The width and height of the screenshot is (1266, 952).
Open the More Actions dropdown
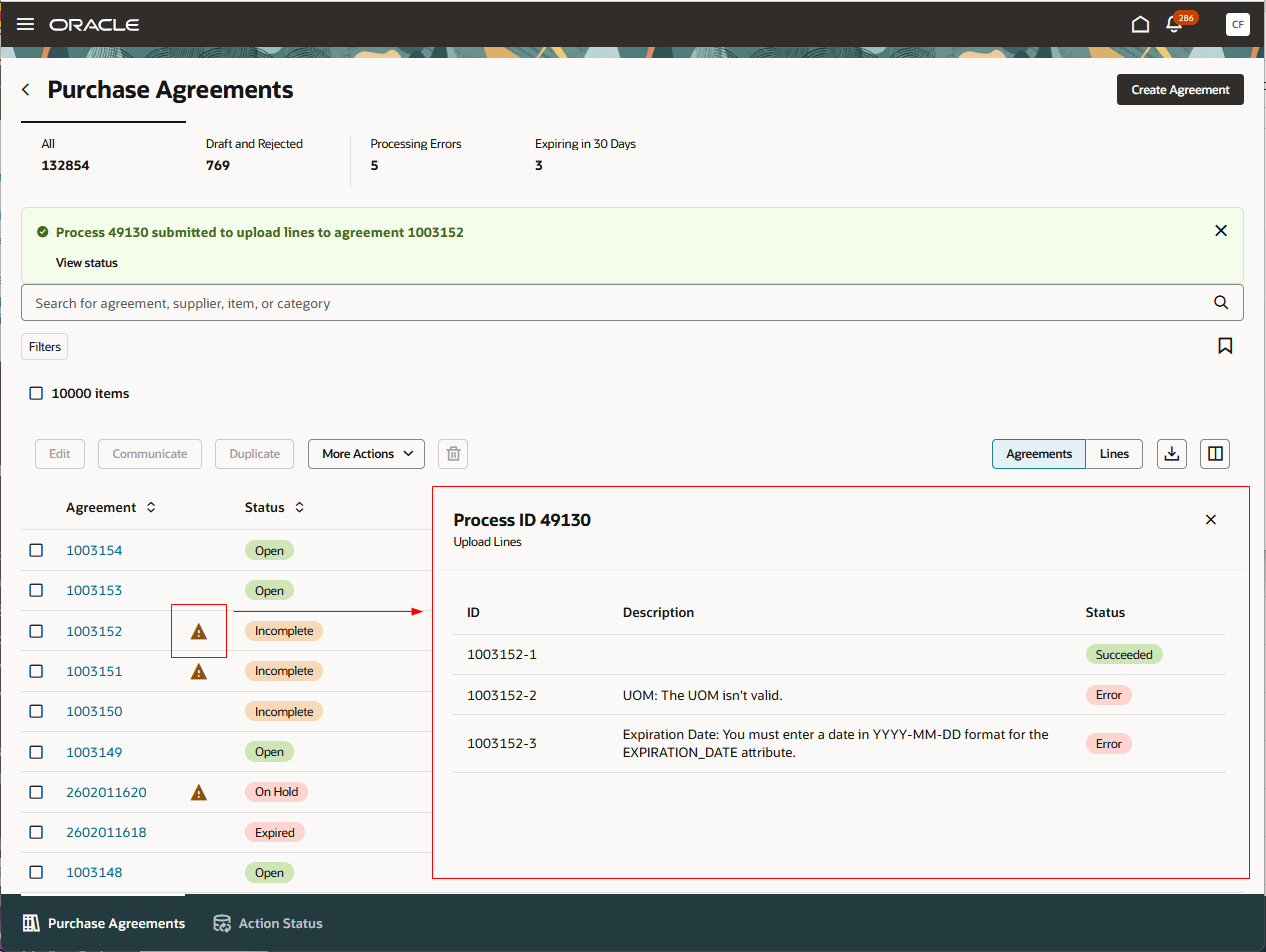(366, 453)
